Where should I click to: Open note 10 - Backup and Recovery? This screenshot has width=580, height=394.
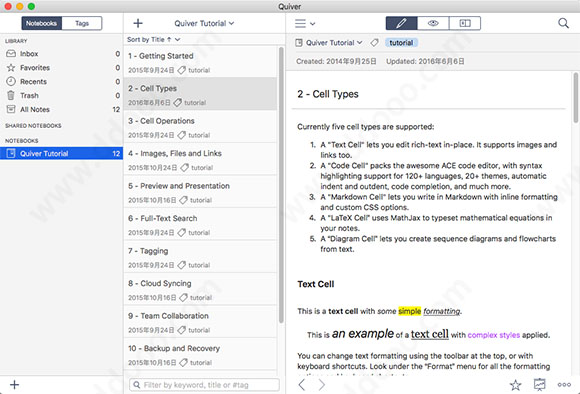pos(200,354)
